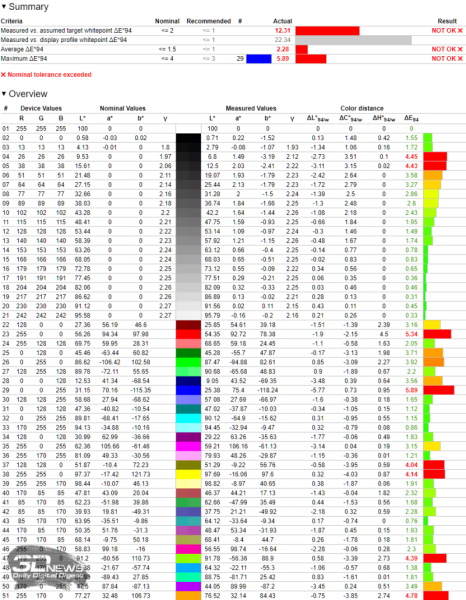Click the red X on Average ΔE*94 result
466x600 pixels.
tap(460, 49)
